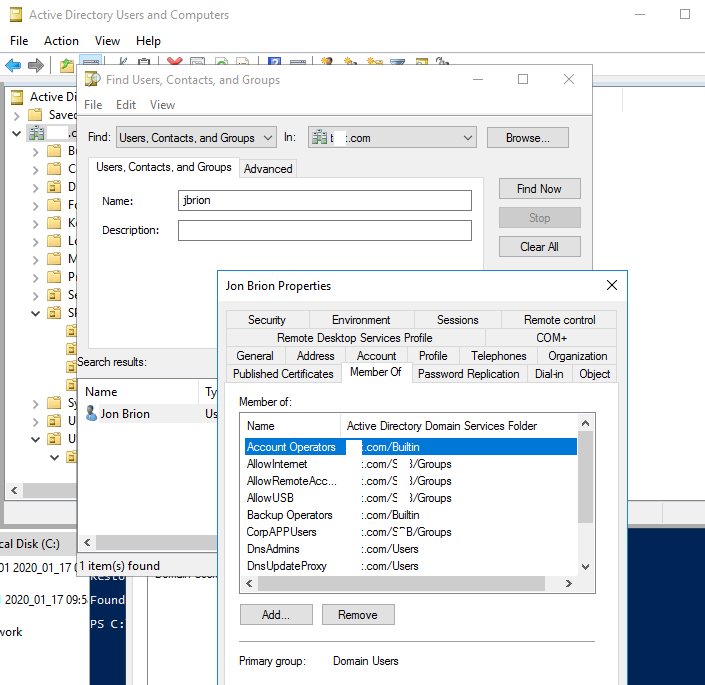Select the Backup Operators group row
This screenshot has height=685, width=705.
click(411, 515)
